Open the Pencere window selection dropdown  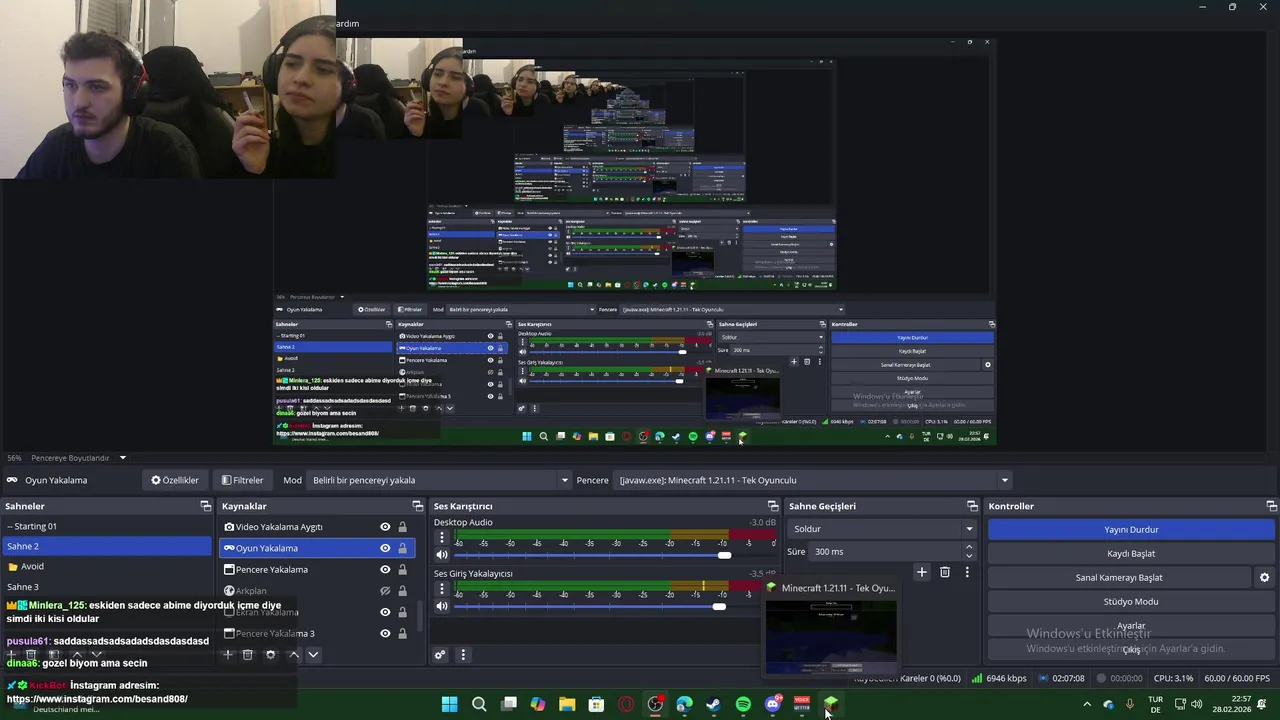click(813, 480)
